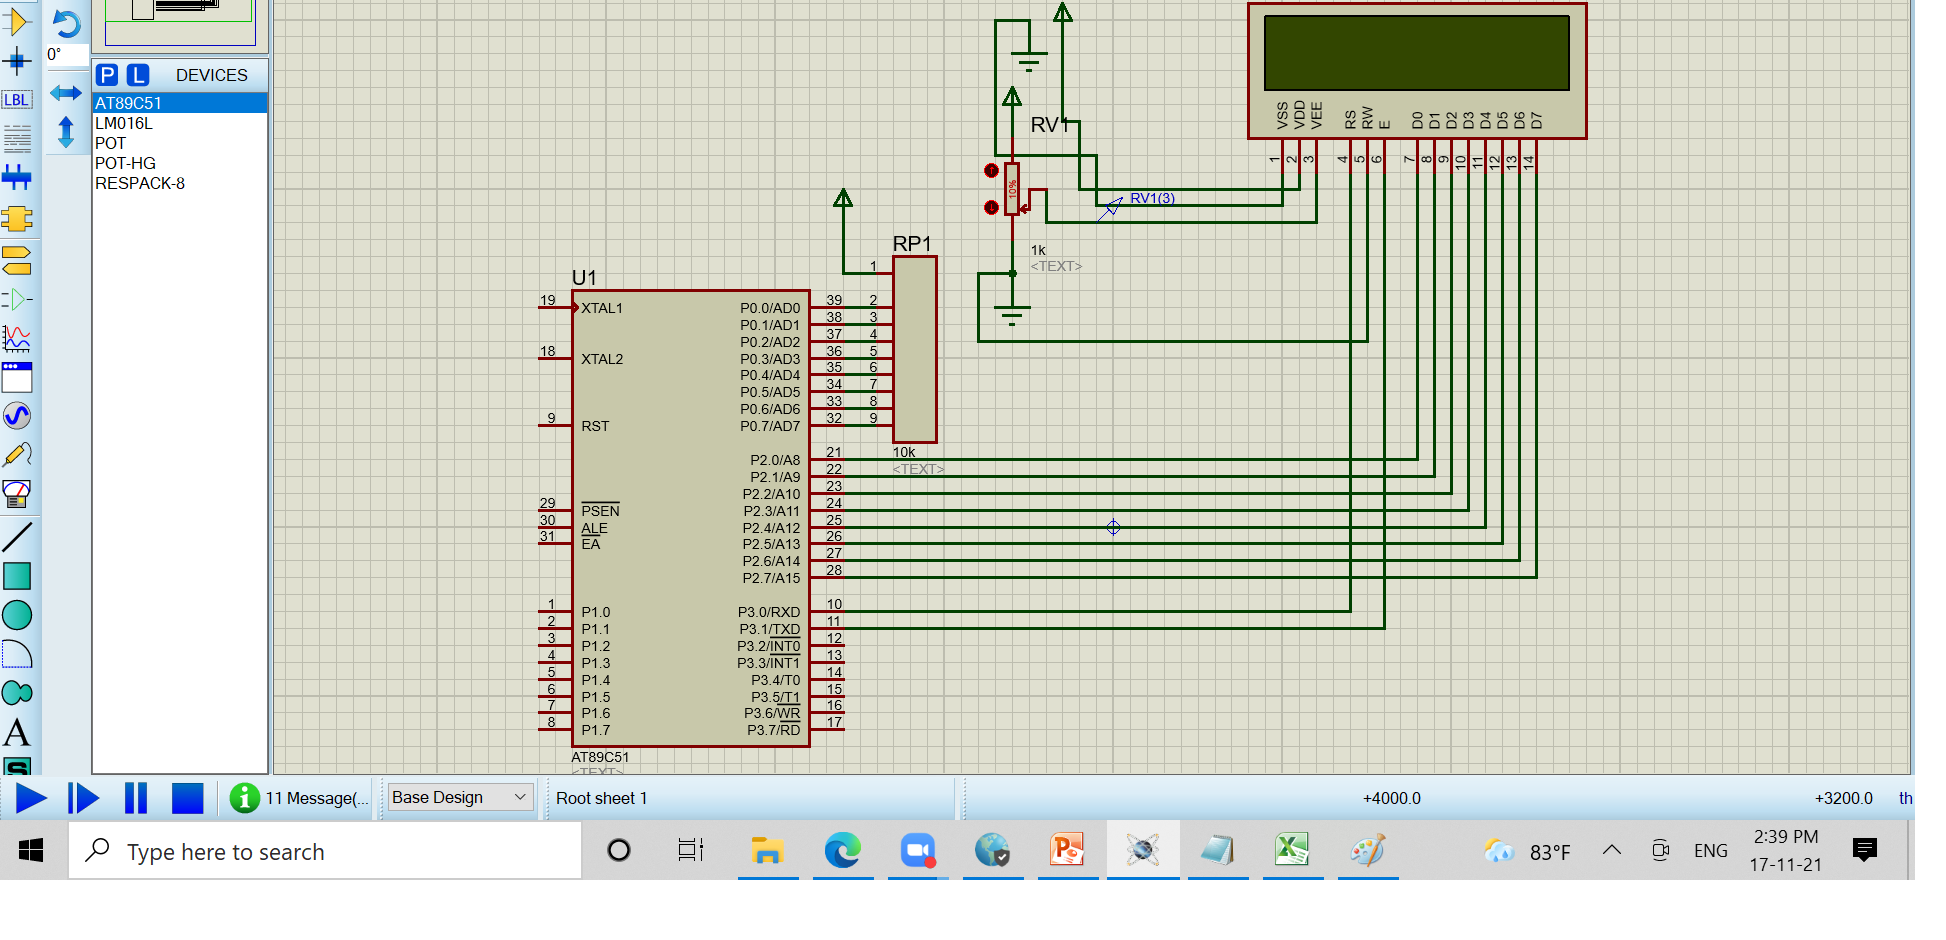Image resolution: width=1946 pixels, height=940 pixels.
Task: Expand the hidden system tray icons
Action: coord(1611,850)
